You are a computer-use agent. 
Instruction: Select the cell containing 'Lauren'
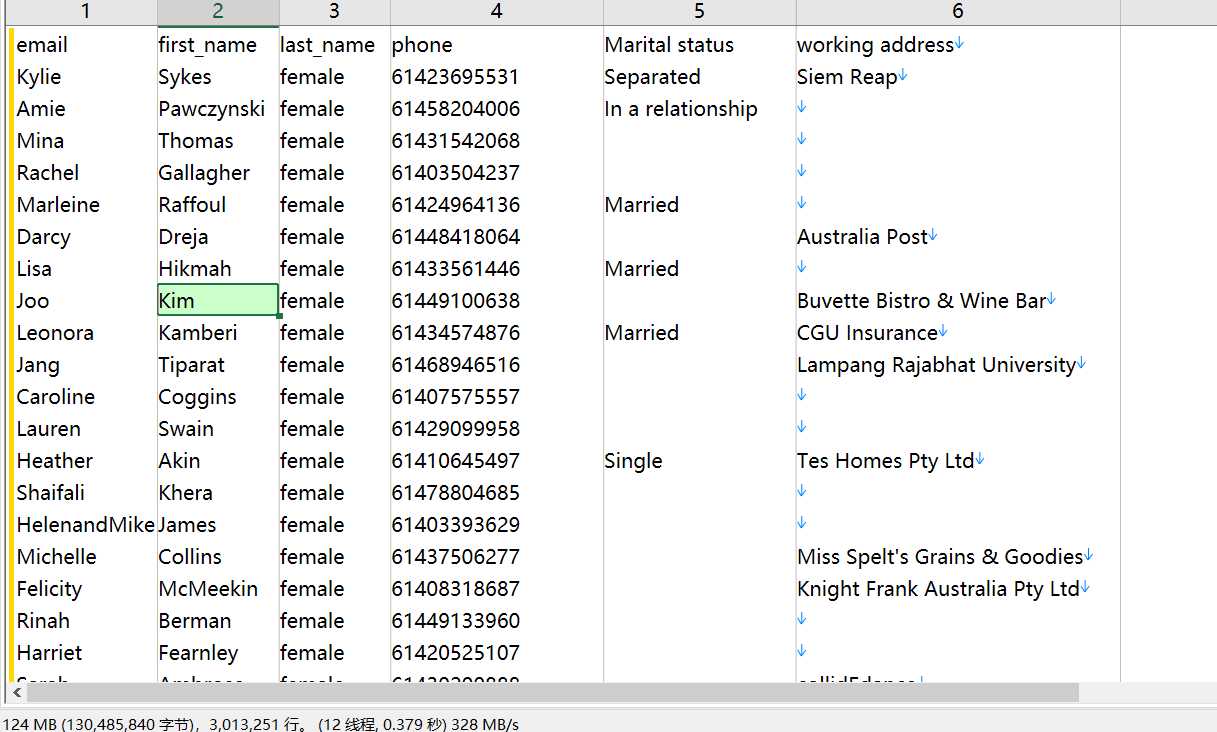point(85,429)
